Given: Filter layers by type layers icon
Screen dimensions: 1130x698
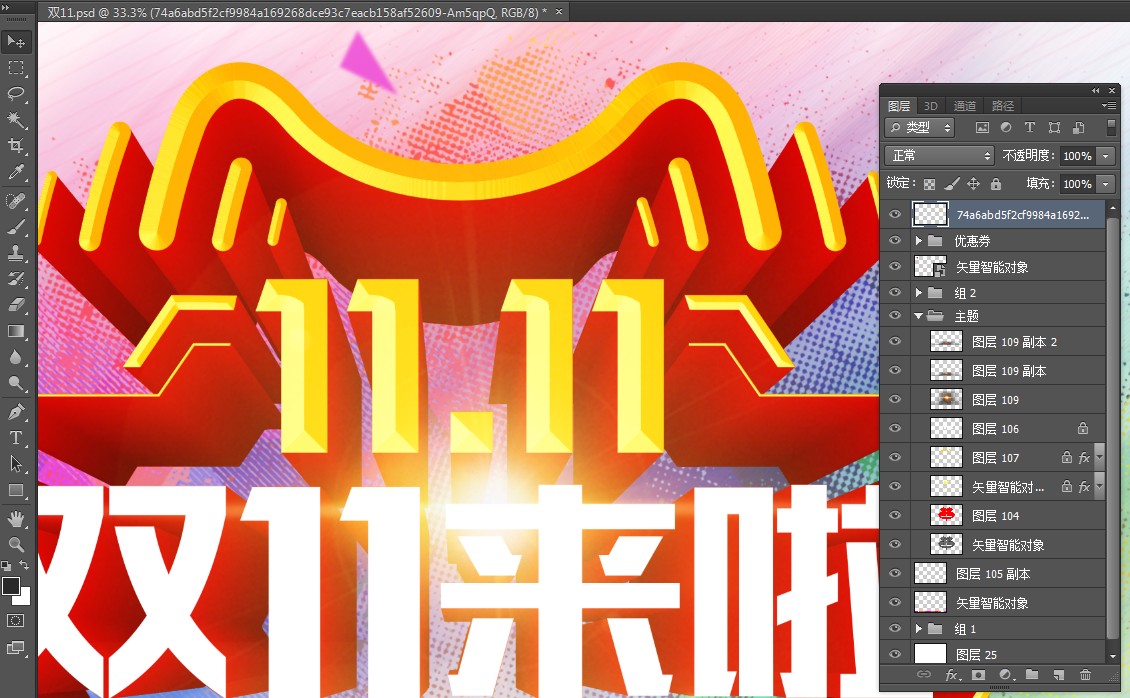Looking at the screenshot, I should tap(1030, 127).
